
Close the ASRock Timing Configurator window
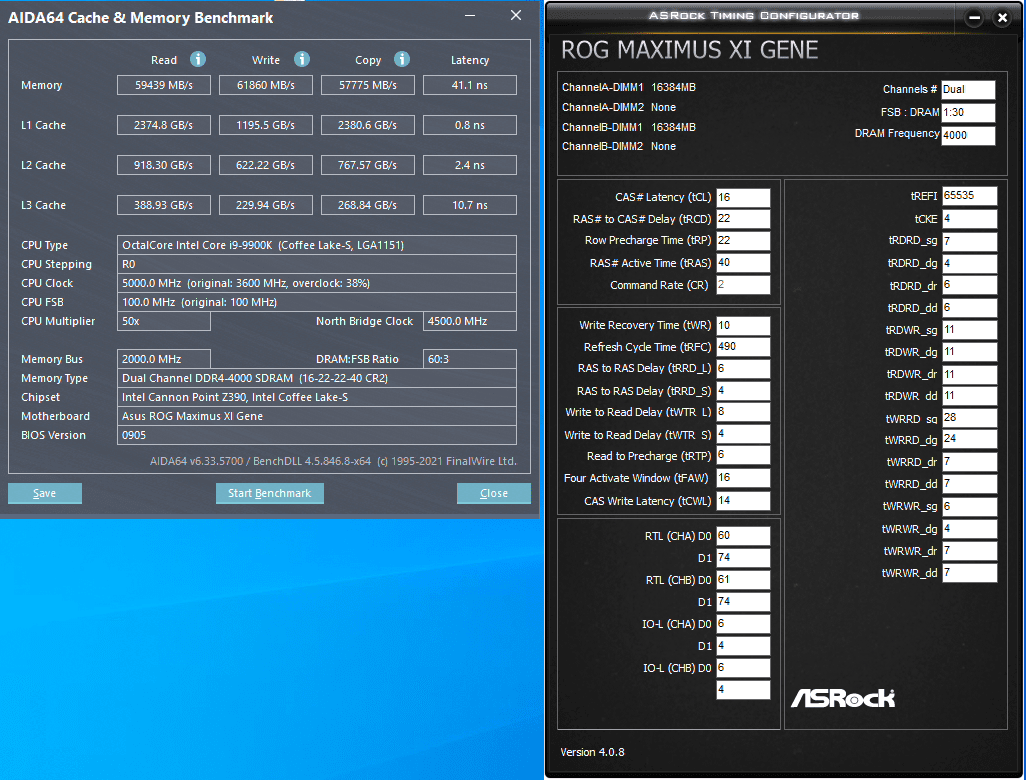coord(1002,18)
